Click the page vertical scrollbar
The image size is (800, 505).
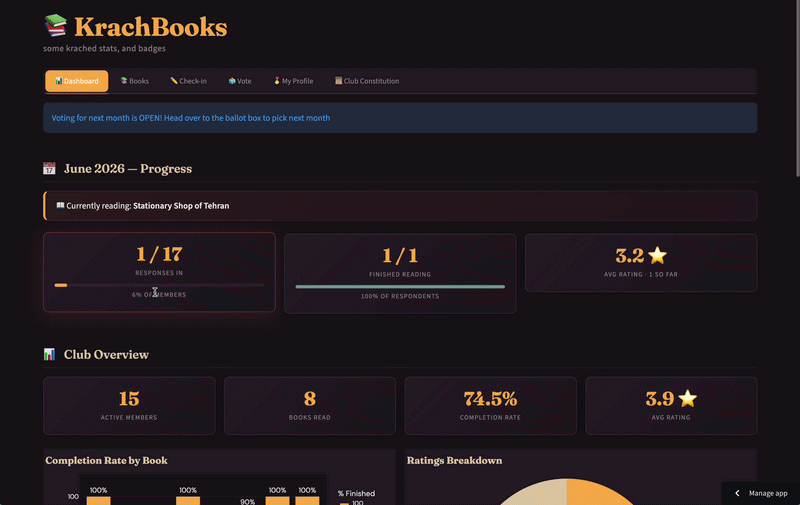(x=797, y=89)
